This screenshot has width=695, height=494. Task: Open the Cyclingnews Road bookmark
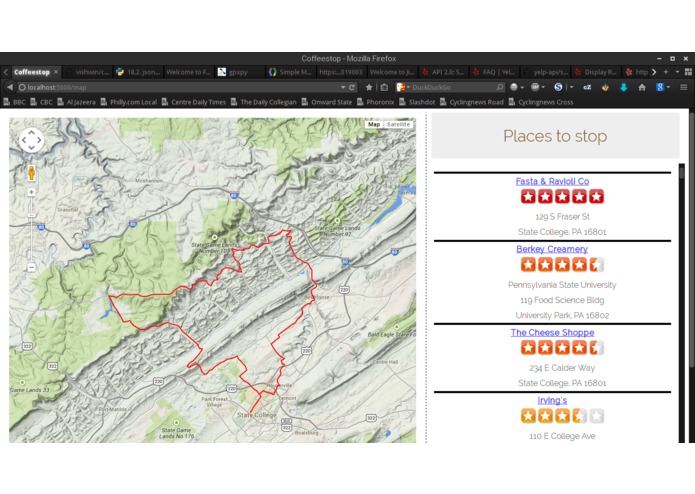point(472,102)
